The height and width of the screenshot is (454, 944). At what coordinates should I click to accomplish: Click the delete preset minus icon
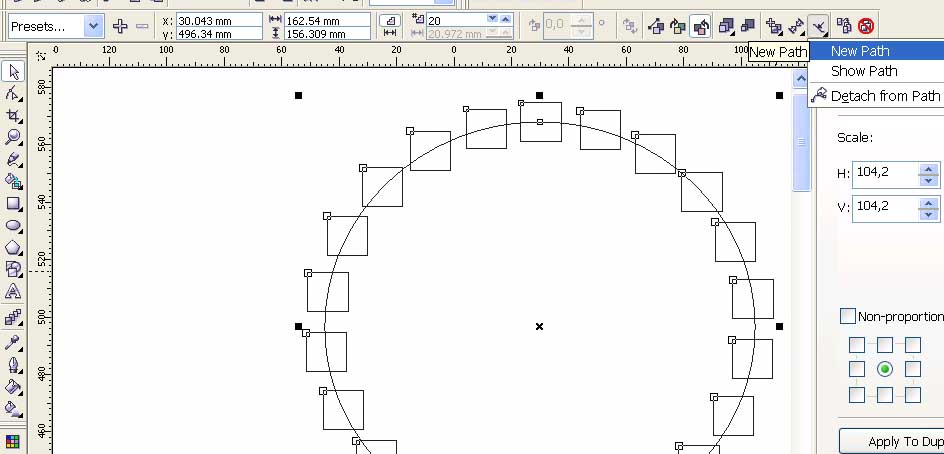pos(142,26)
